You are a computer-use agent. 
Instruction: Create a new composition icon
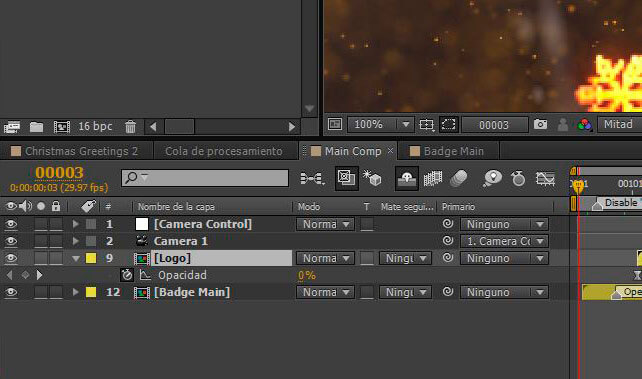[x=61, y=127]
